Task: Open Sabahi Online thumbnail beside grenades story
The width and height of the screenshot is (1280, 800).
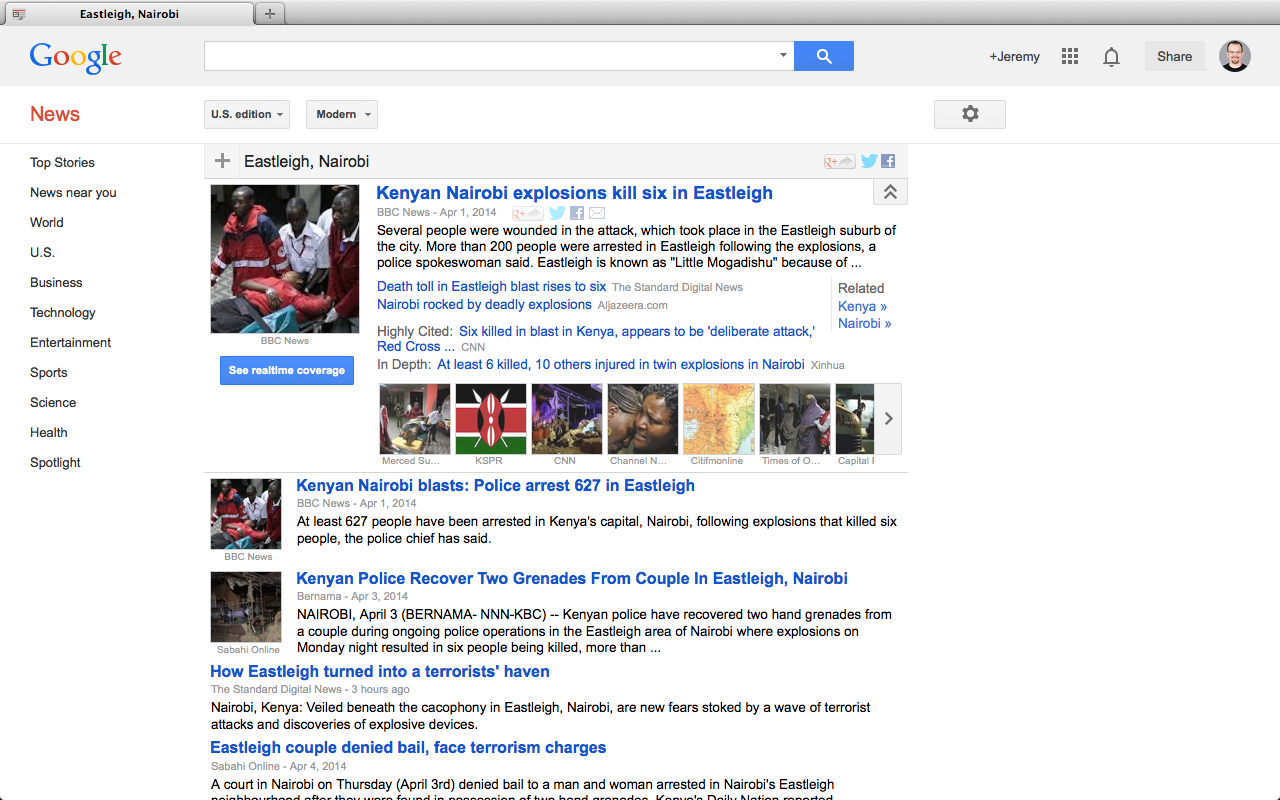Action: tap(246, 607)
